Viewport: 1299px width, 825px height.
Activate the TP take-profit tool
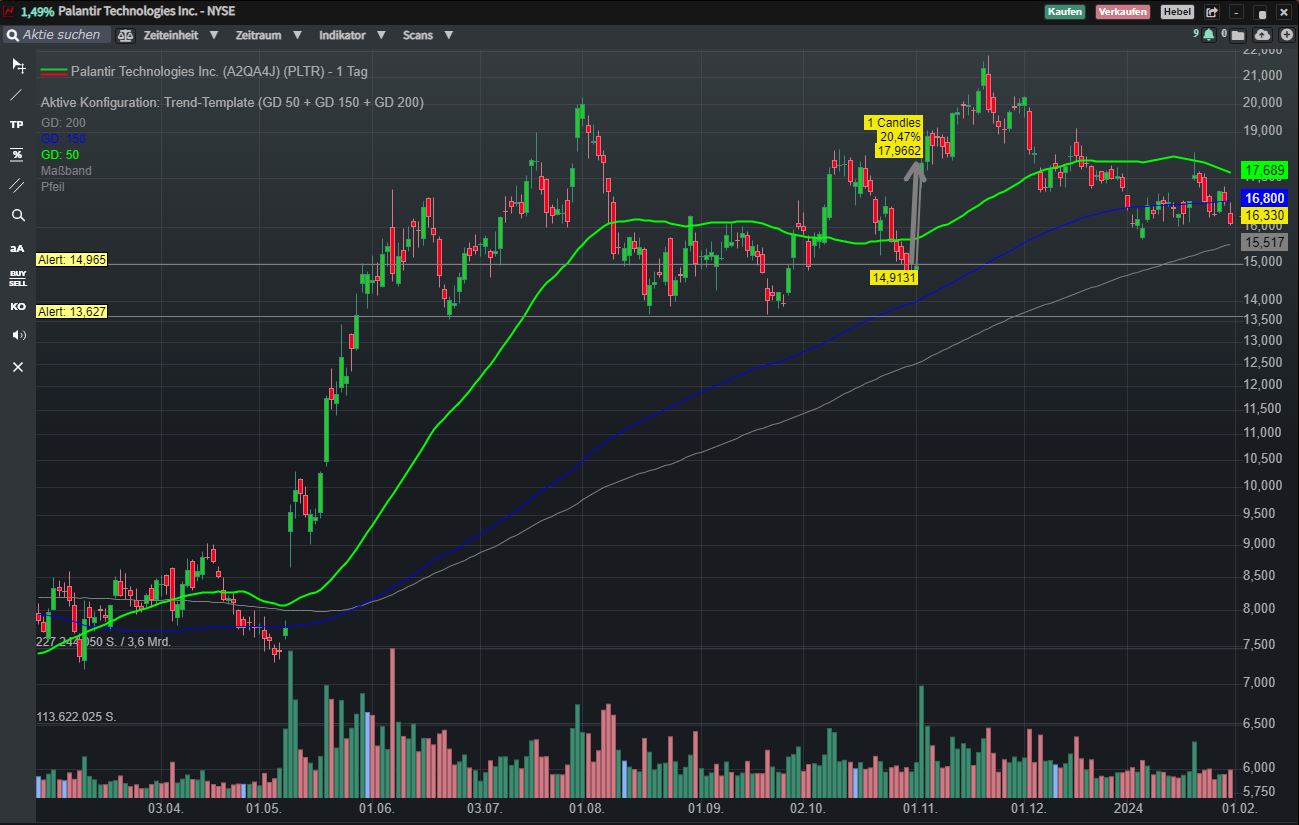(17, 125)
